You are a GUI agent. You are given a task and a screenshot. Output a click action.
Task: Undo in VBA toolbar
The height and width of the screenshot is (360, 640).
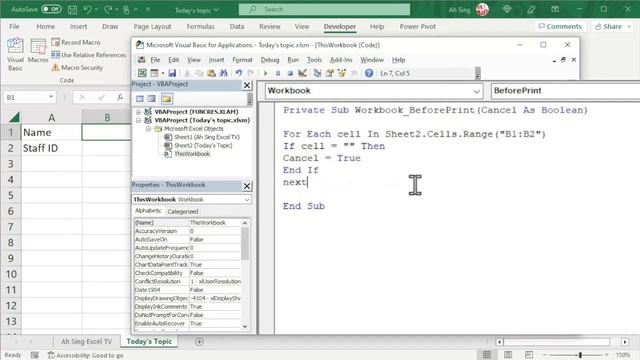coord(239,73)
